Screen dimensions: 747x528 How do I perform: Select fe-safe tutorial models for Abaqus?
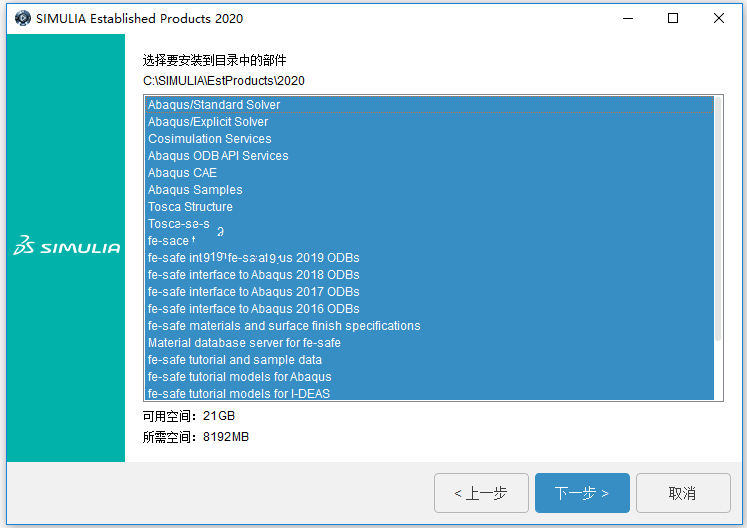(429, 377)
